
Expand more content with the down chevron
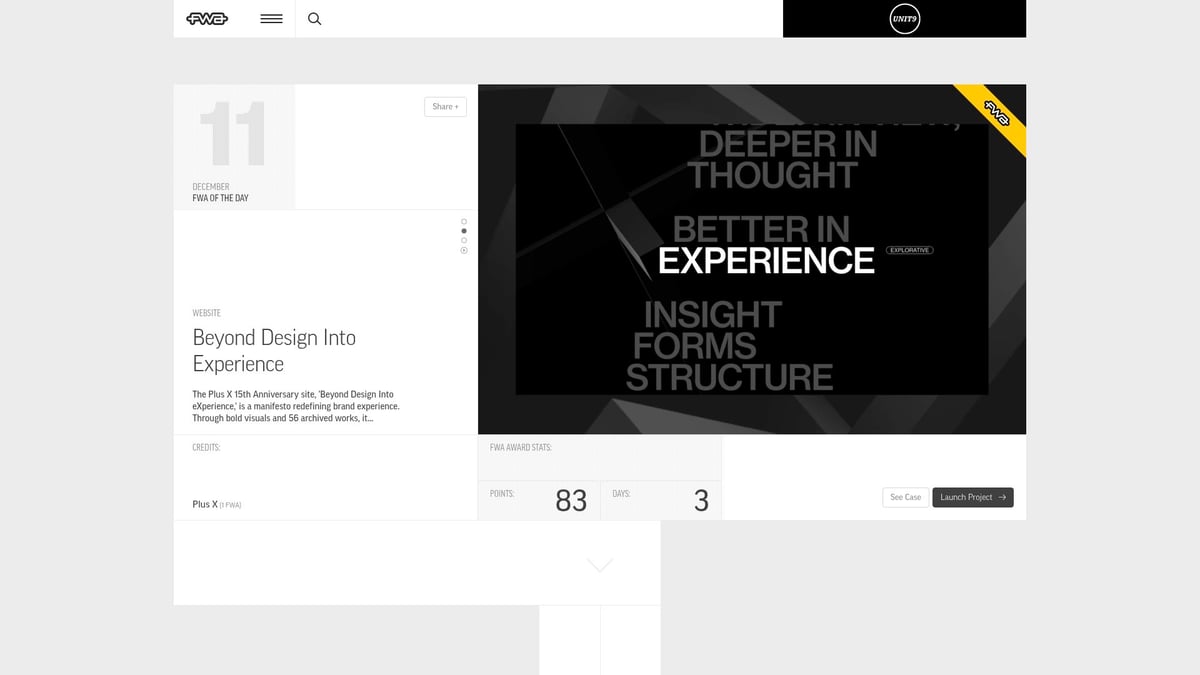(x=599, y=564)
